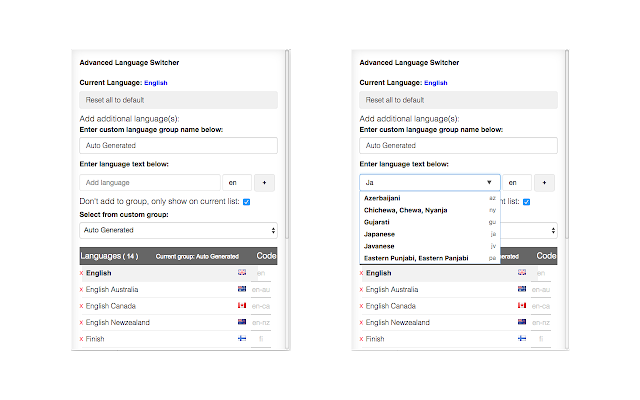Focus group name field in left panel
The width and height of the screenshot is (640, 400).
pos(178,146)
